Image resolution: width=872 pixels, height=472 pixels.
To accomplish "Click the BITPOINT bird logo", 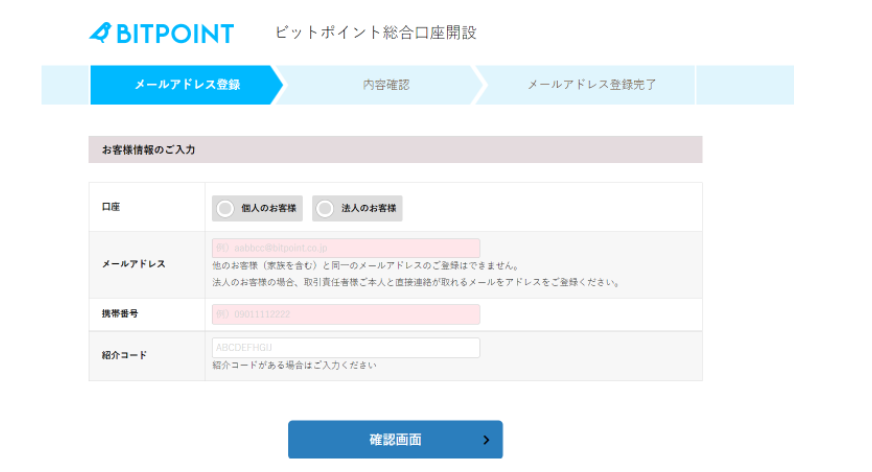I will point(162,33).
